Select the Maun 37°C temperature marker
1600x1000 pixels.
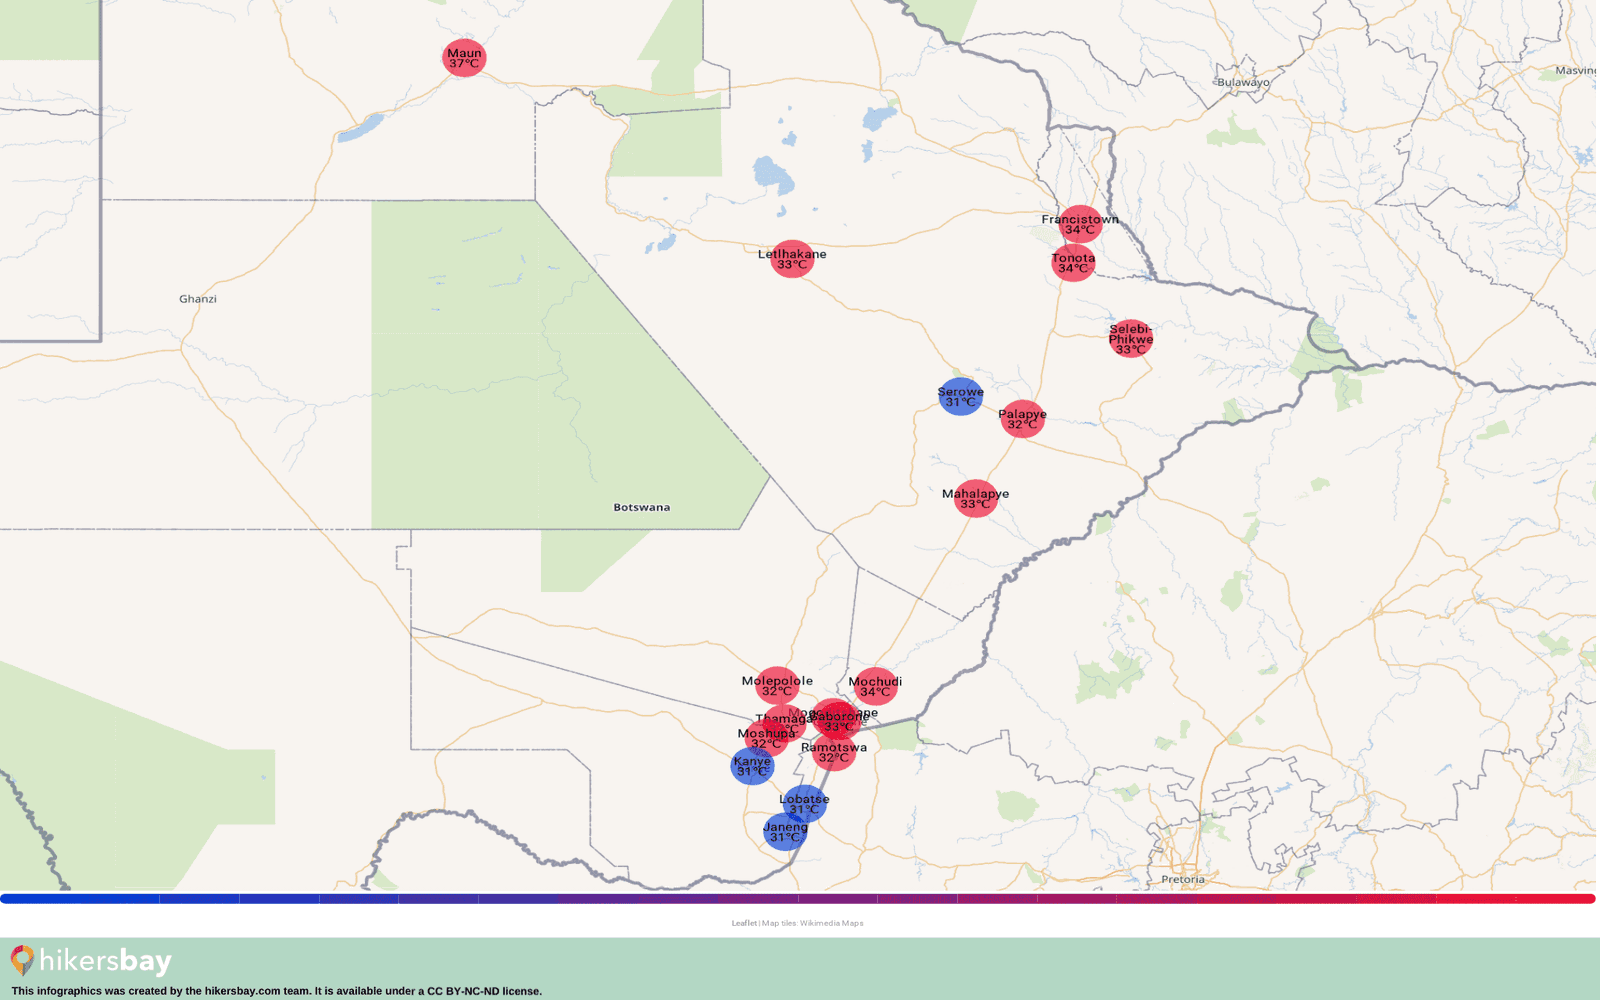[x=464, y=58]
